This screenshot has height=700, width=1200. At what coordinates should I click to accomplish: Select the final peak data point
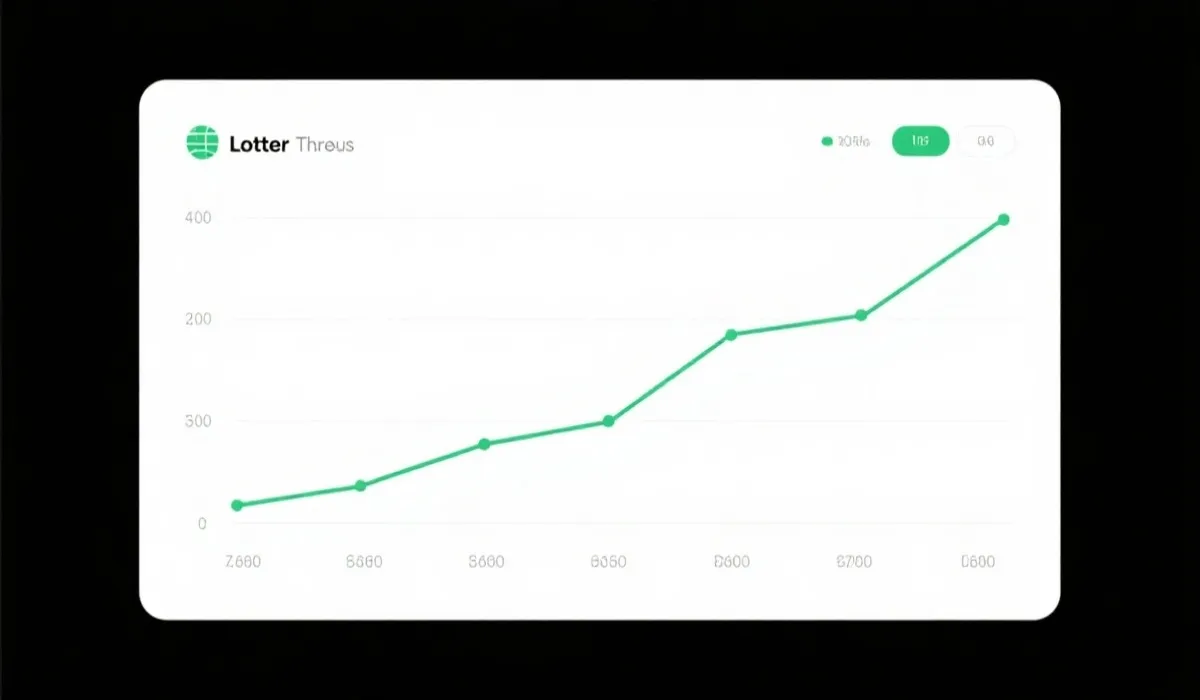pyautogui.click(x=1003, y=220)
